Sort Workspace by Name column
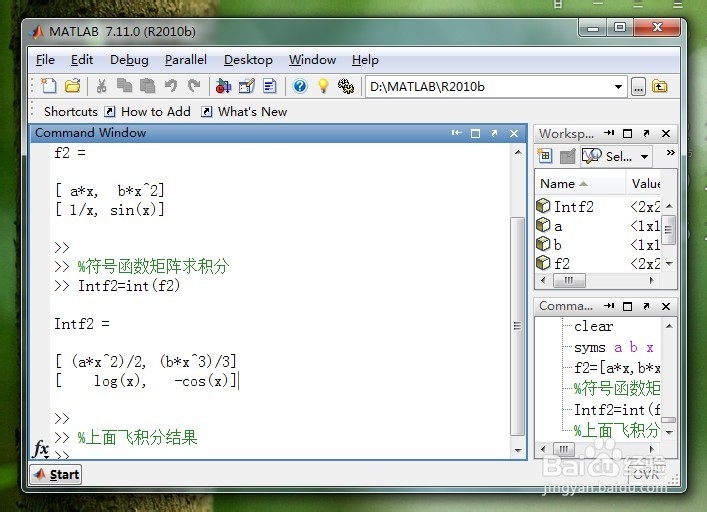Image resolution: width=707 pixels, height=512 pixels. (580, 183)
